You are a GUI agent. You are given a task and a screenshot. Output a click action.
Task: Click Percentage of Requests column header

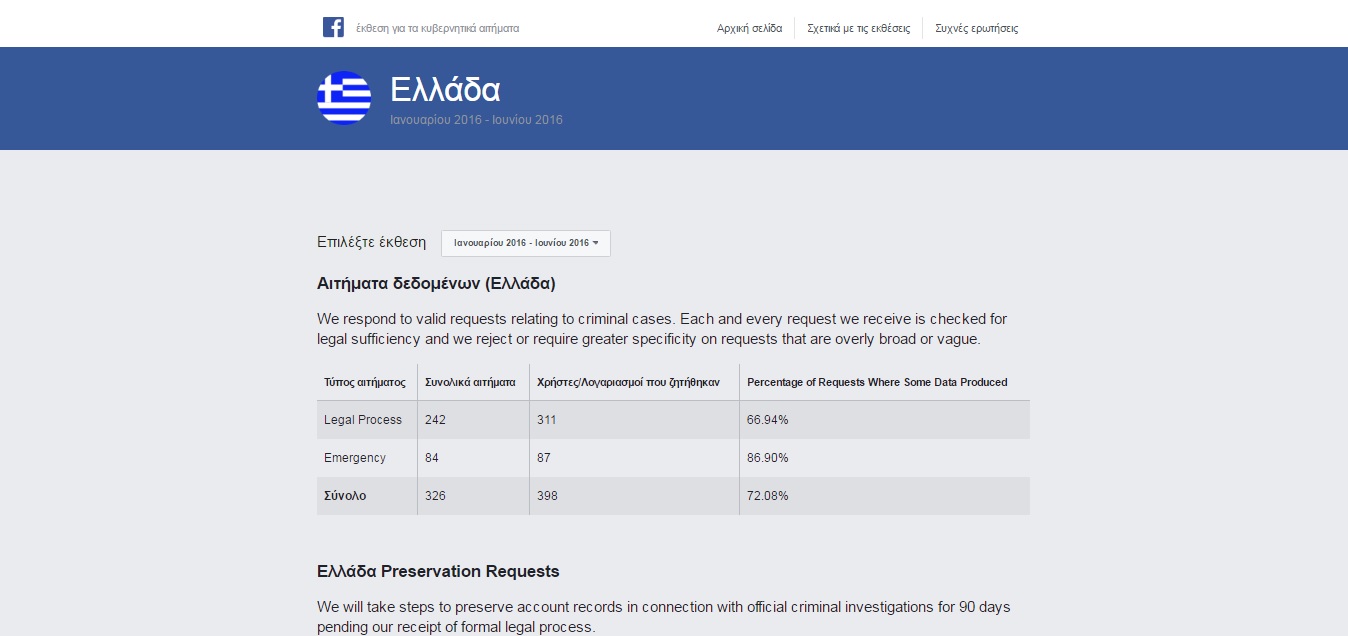pos(876,382)
